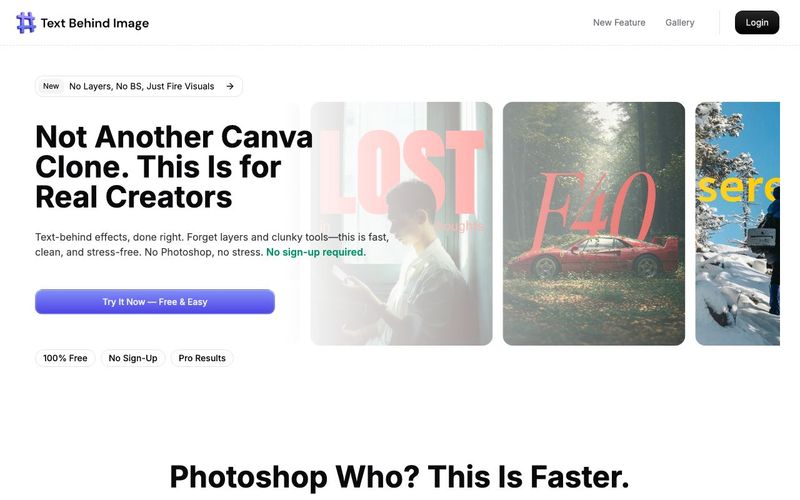
Task: Click Try It Now — Free & Easy button
Action: pos(155,302)
